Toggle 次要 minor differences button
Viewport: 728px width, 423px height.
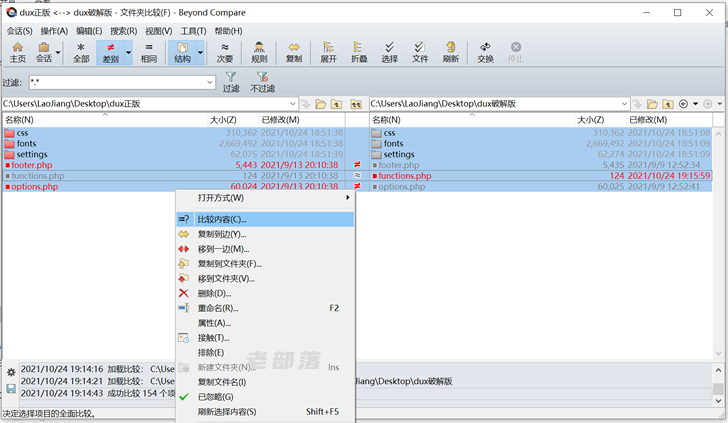pyautogui.click(x=225, y=52)
